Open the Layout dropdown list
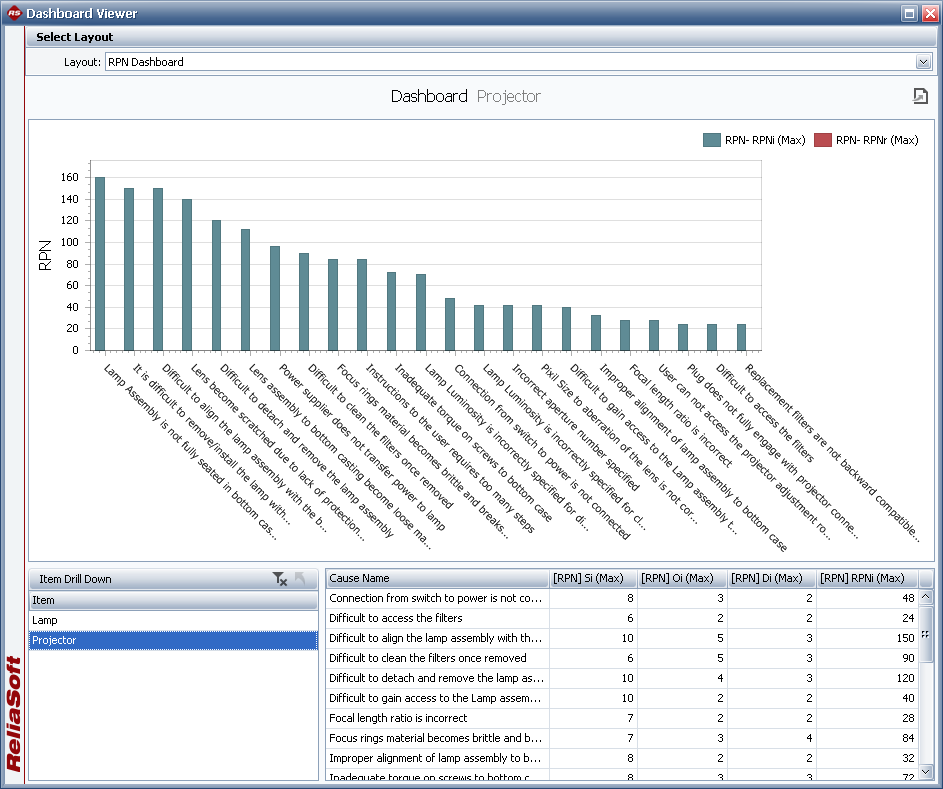Viewport: 943px width, 789px height. click(x=923, y=62)
